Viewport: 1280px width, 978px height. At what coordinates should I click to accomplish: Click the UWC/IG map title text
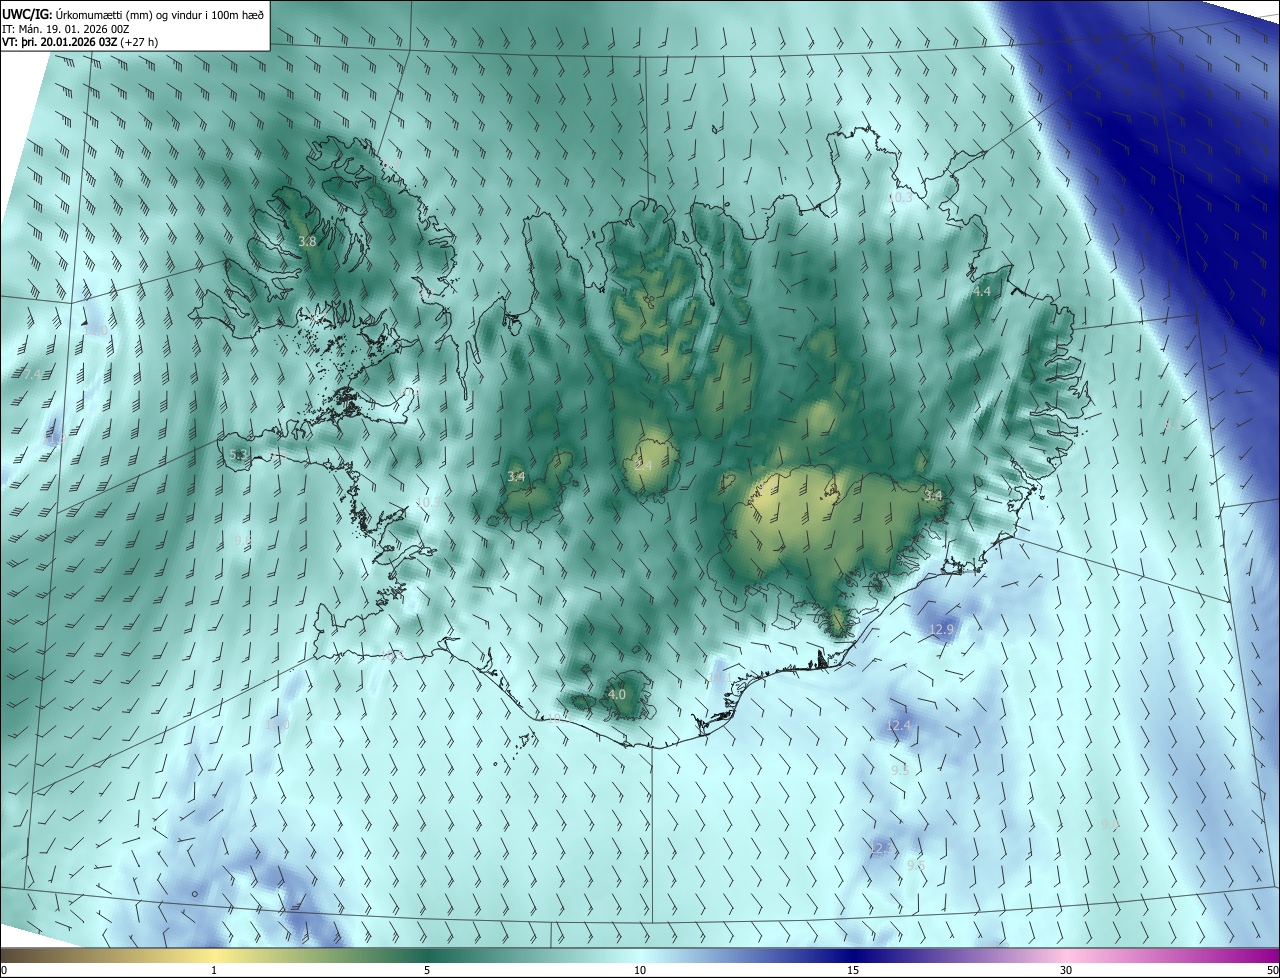point(133,13)
